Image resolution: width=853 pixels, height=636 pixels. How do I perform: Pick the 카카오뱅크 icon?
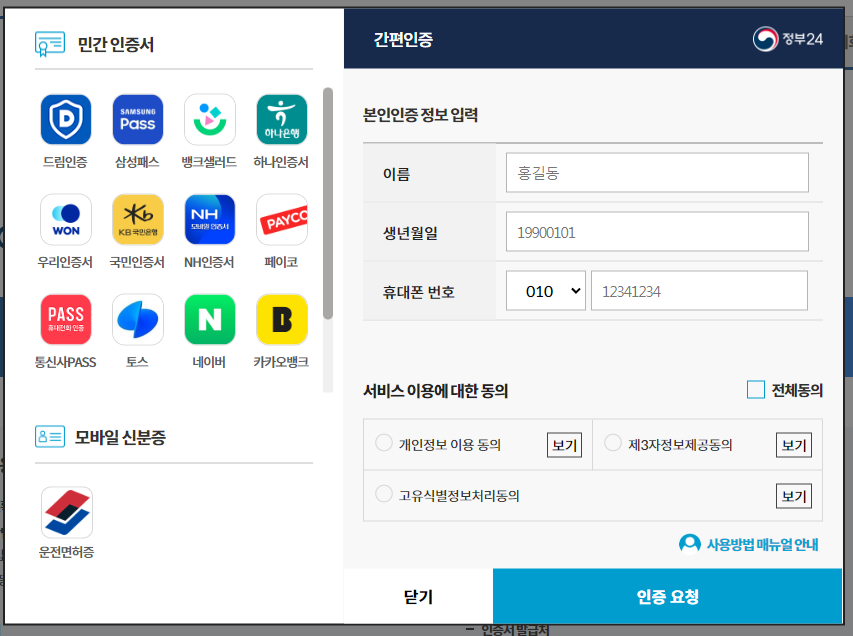tap(281, 319)
